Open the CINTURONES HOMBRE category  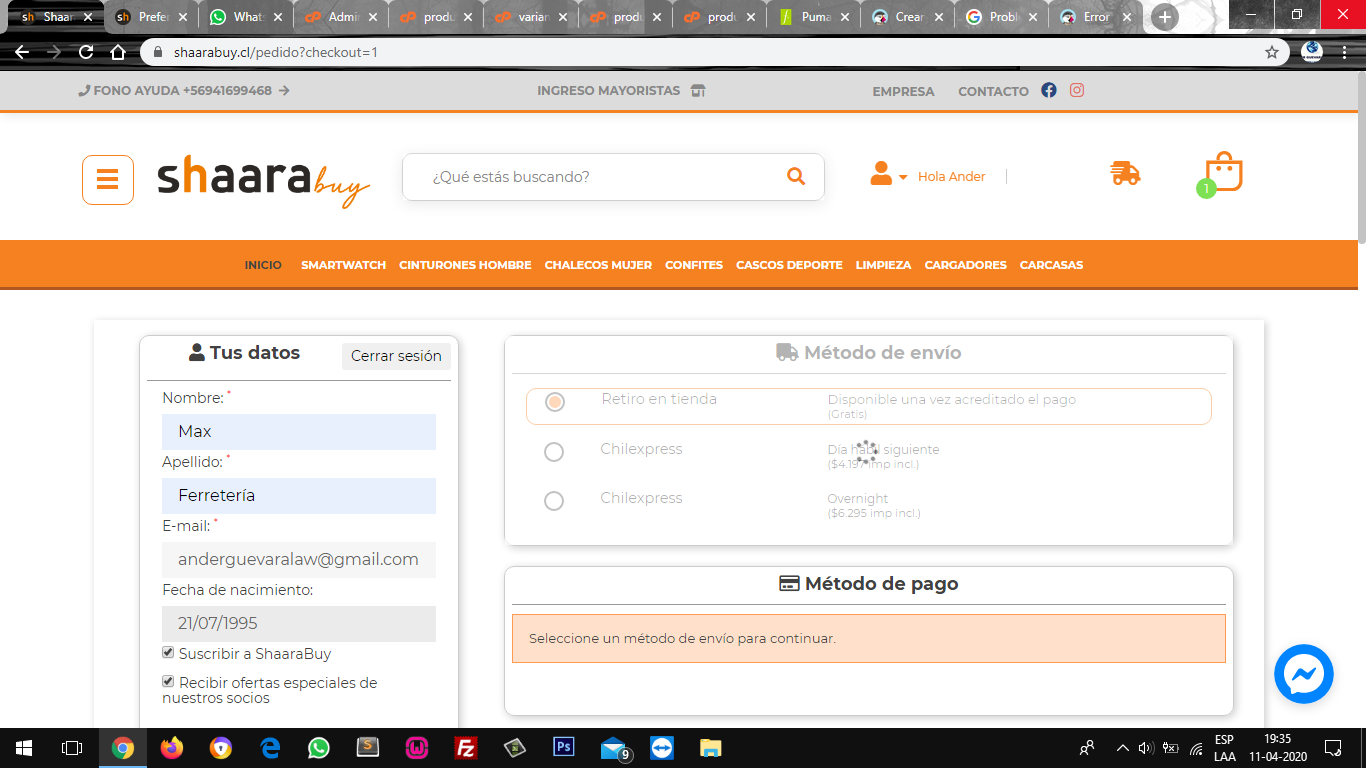pyautogui.click(x=465, y=265)
